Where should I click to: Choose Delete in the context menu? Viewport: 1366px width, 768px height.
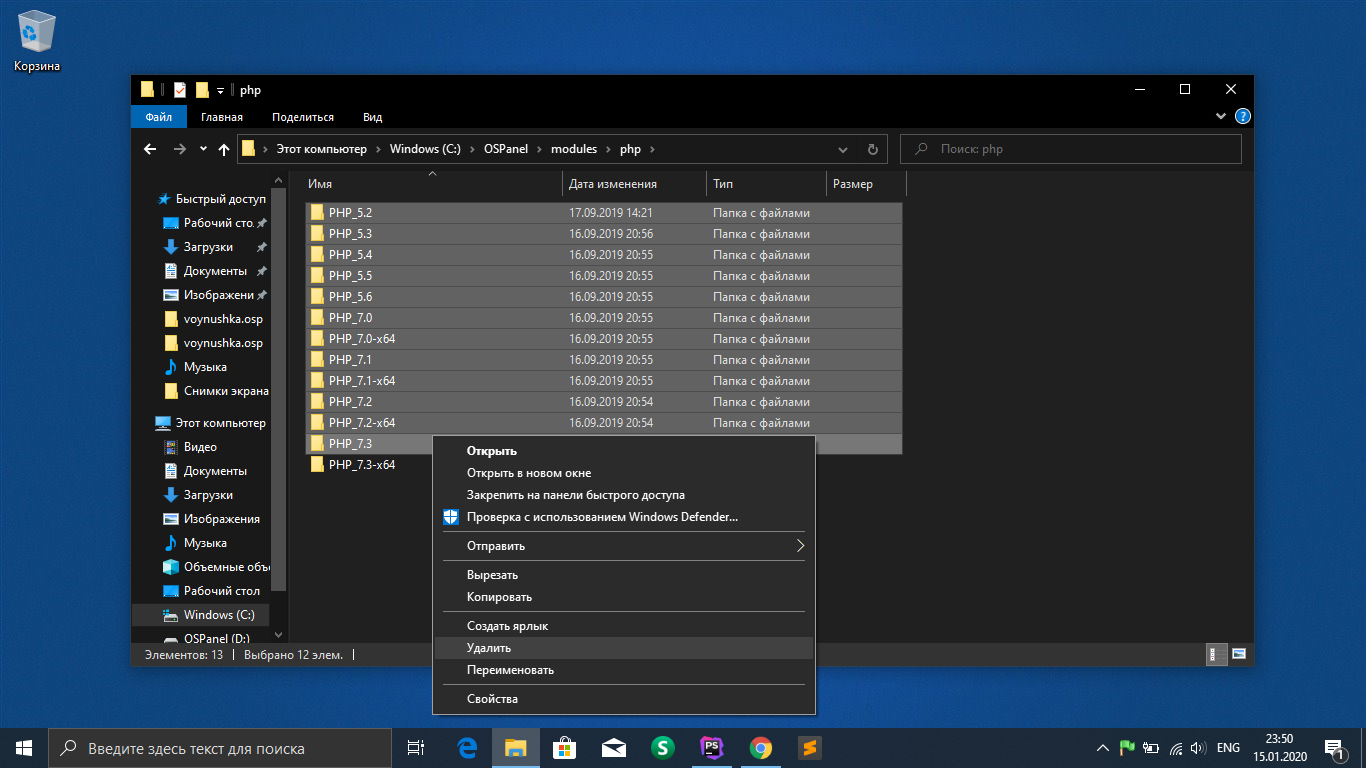489,648
